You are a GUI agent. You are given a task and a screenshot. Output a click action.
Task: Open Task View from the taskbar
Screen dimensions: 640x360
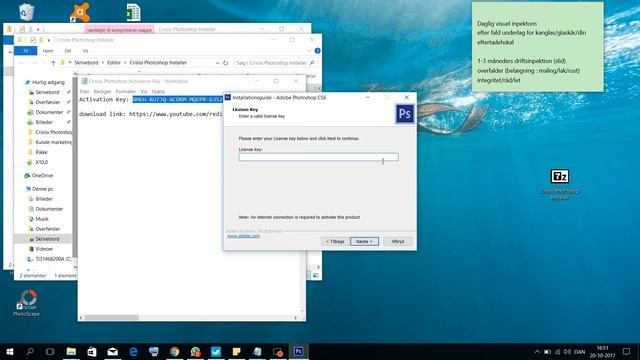tap(50, 351)
